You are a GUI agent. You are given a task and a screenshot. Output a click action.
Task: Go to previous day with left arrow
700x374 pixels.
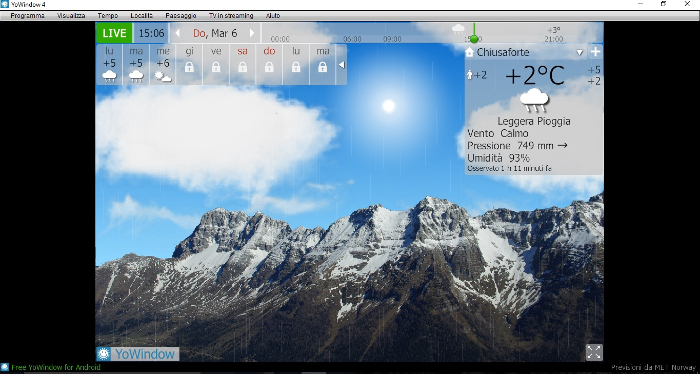pyautogui.click(x=177, y=33)
